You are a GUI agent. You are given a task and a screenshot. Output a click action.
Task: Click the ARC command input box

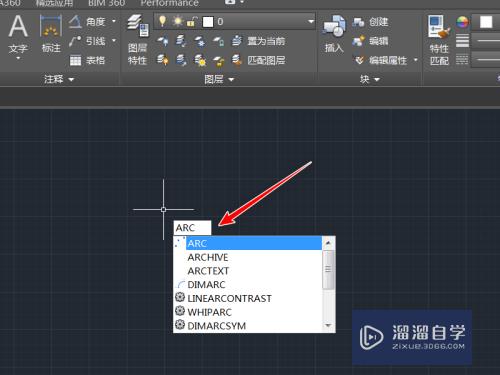192,228
